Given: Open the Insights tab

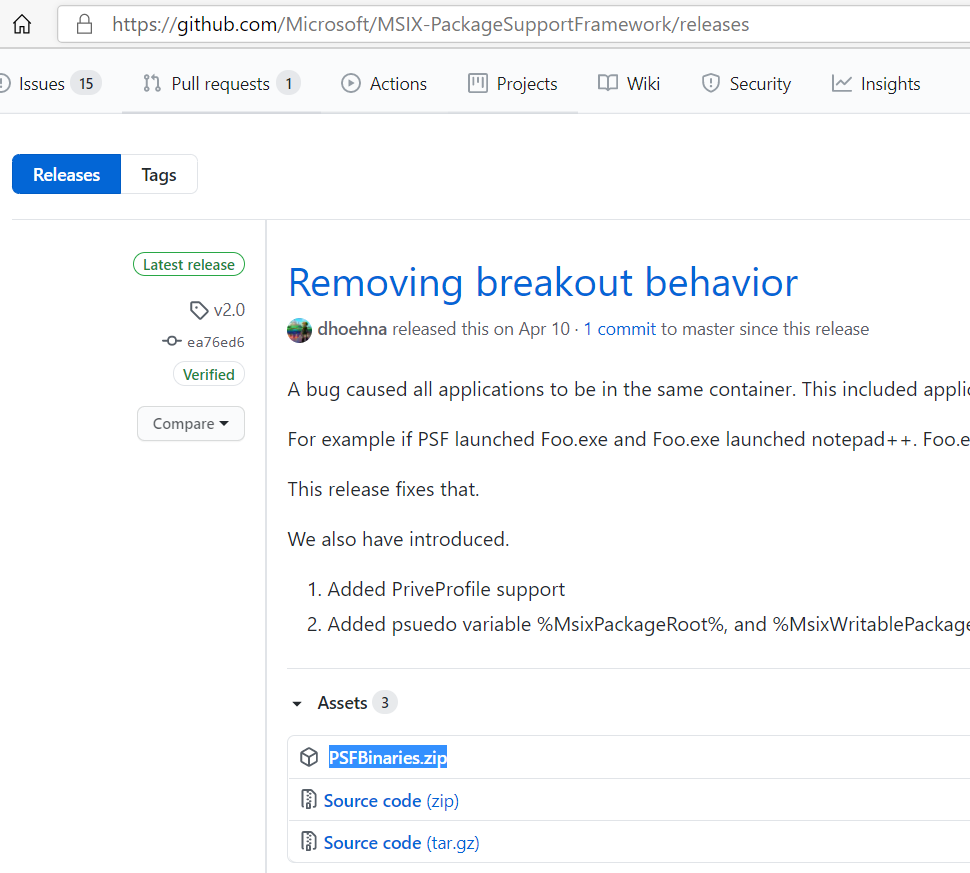Looking at the screenshot, I should (876, 84).
